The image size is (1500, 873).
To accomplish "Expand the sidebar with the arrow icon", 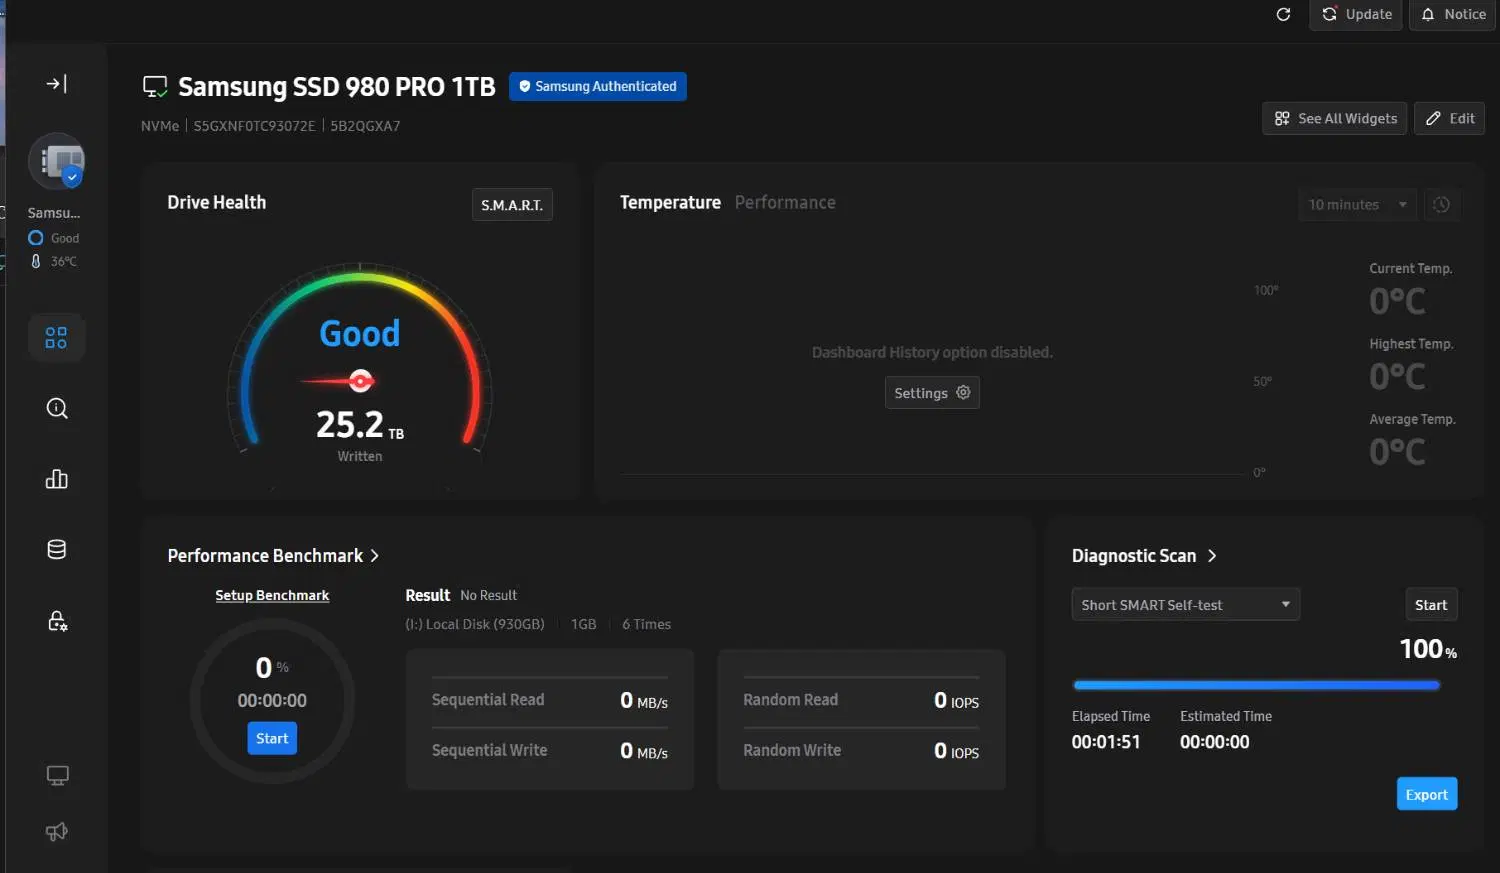I will 57,84.
